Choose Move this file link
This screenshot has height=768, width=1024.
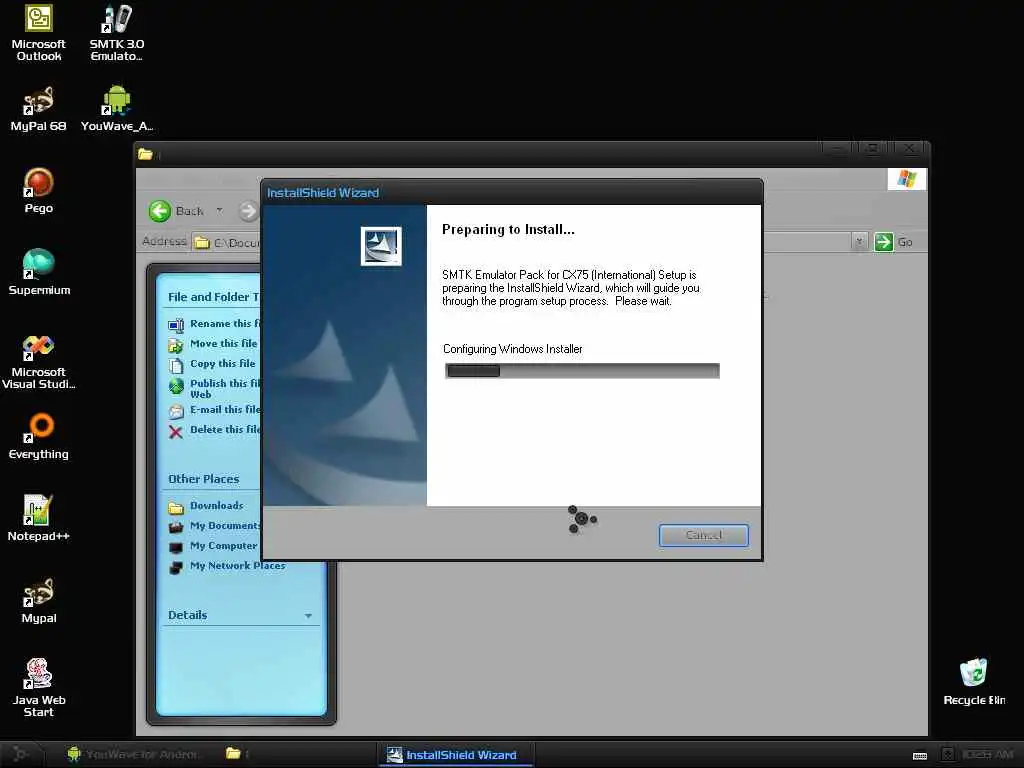pyautogui.click(x=223, y=344)
